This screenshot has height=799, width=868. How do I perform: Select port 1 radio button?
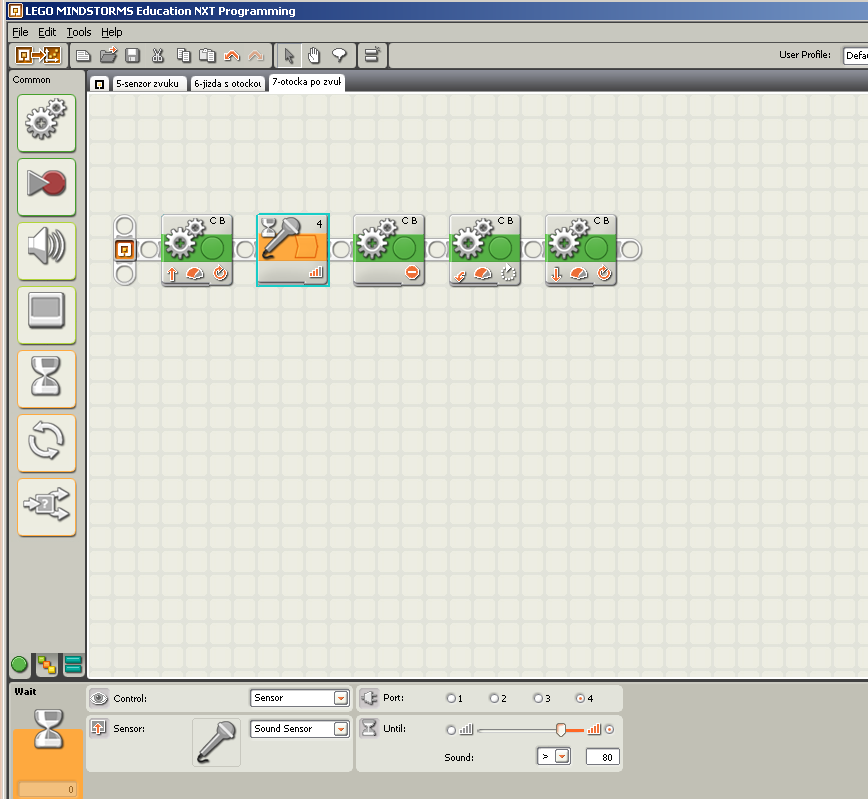(451, 699)
